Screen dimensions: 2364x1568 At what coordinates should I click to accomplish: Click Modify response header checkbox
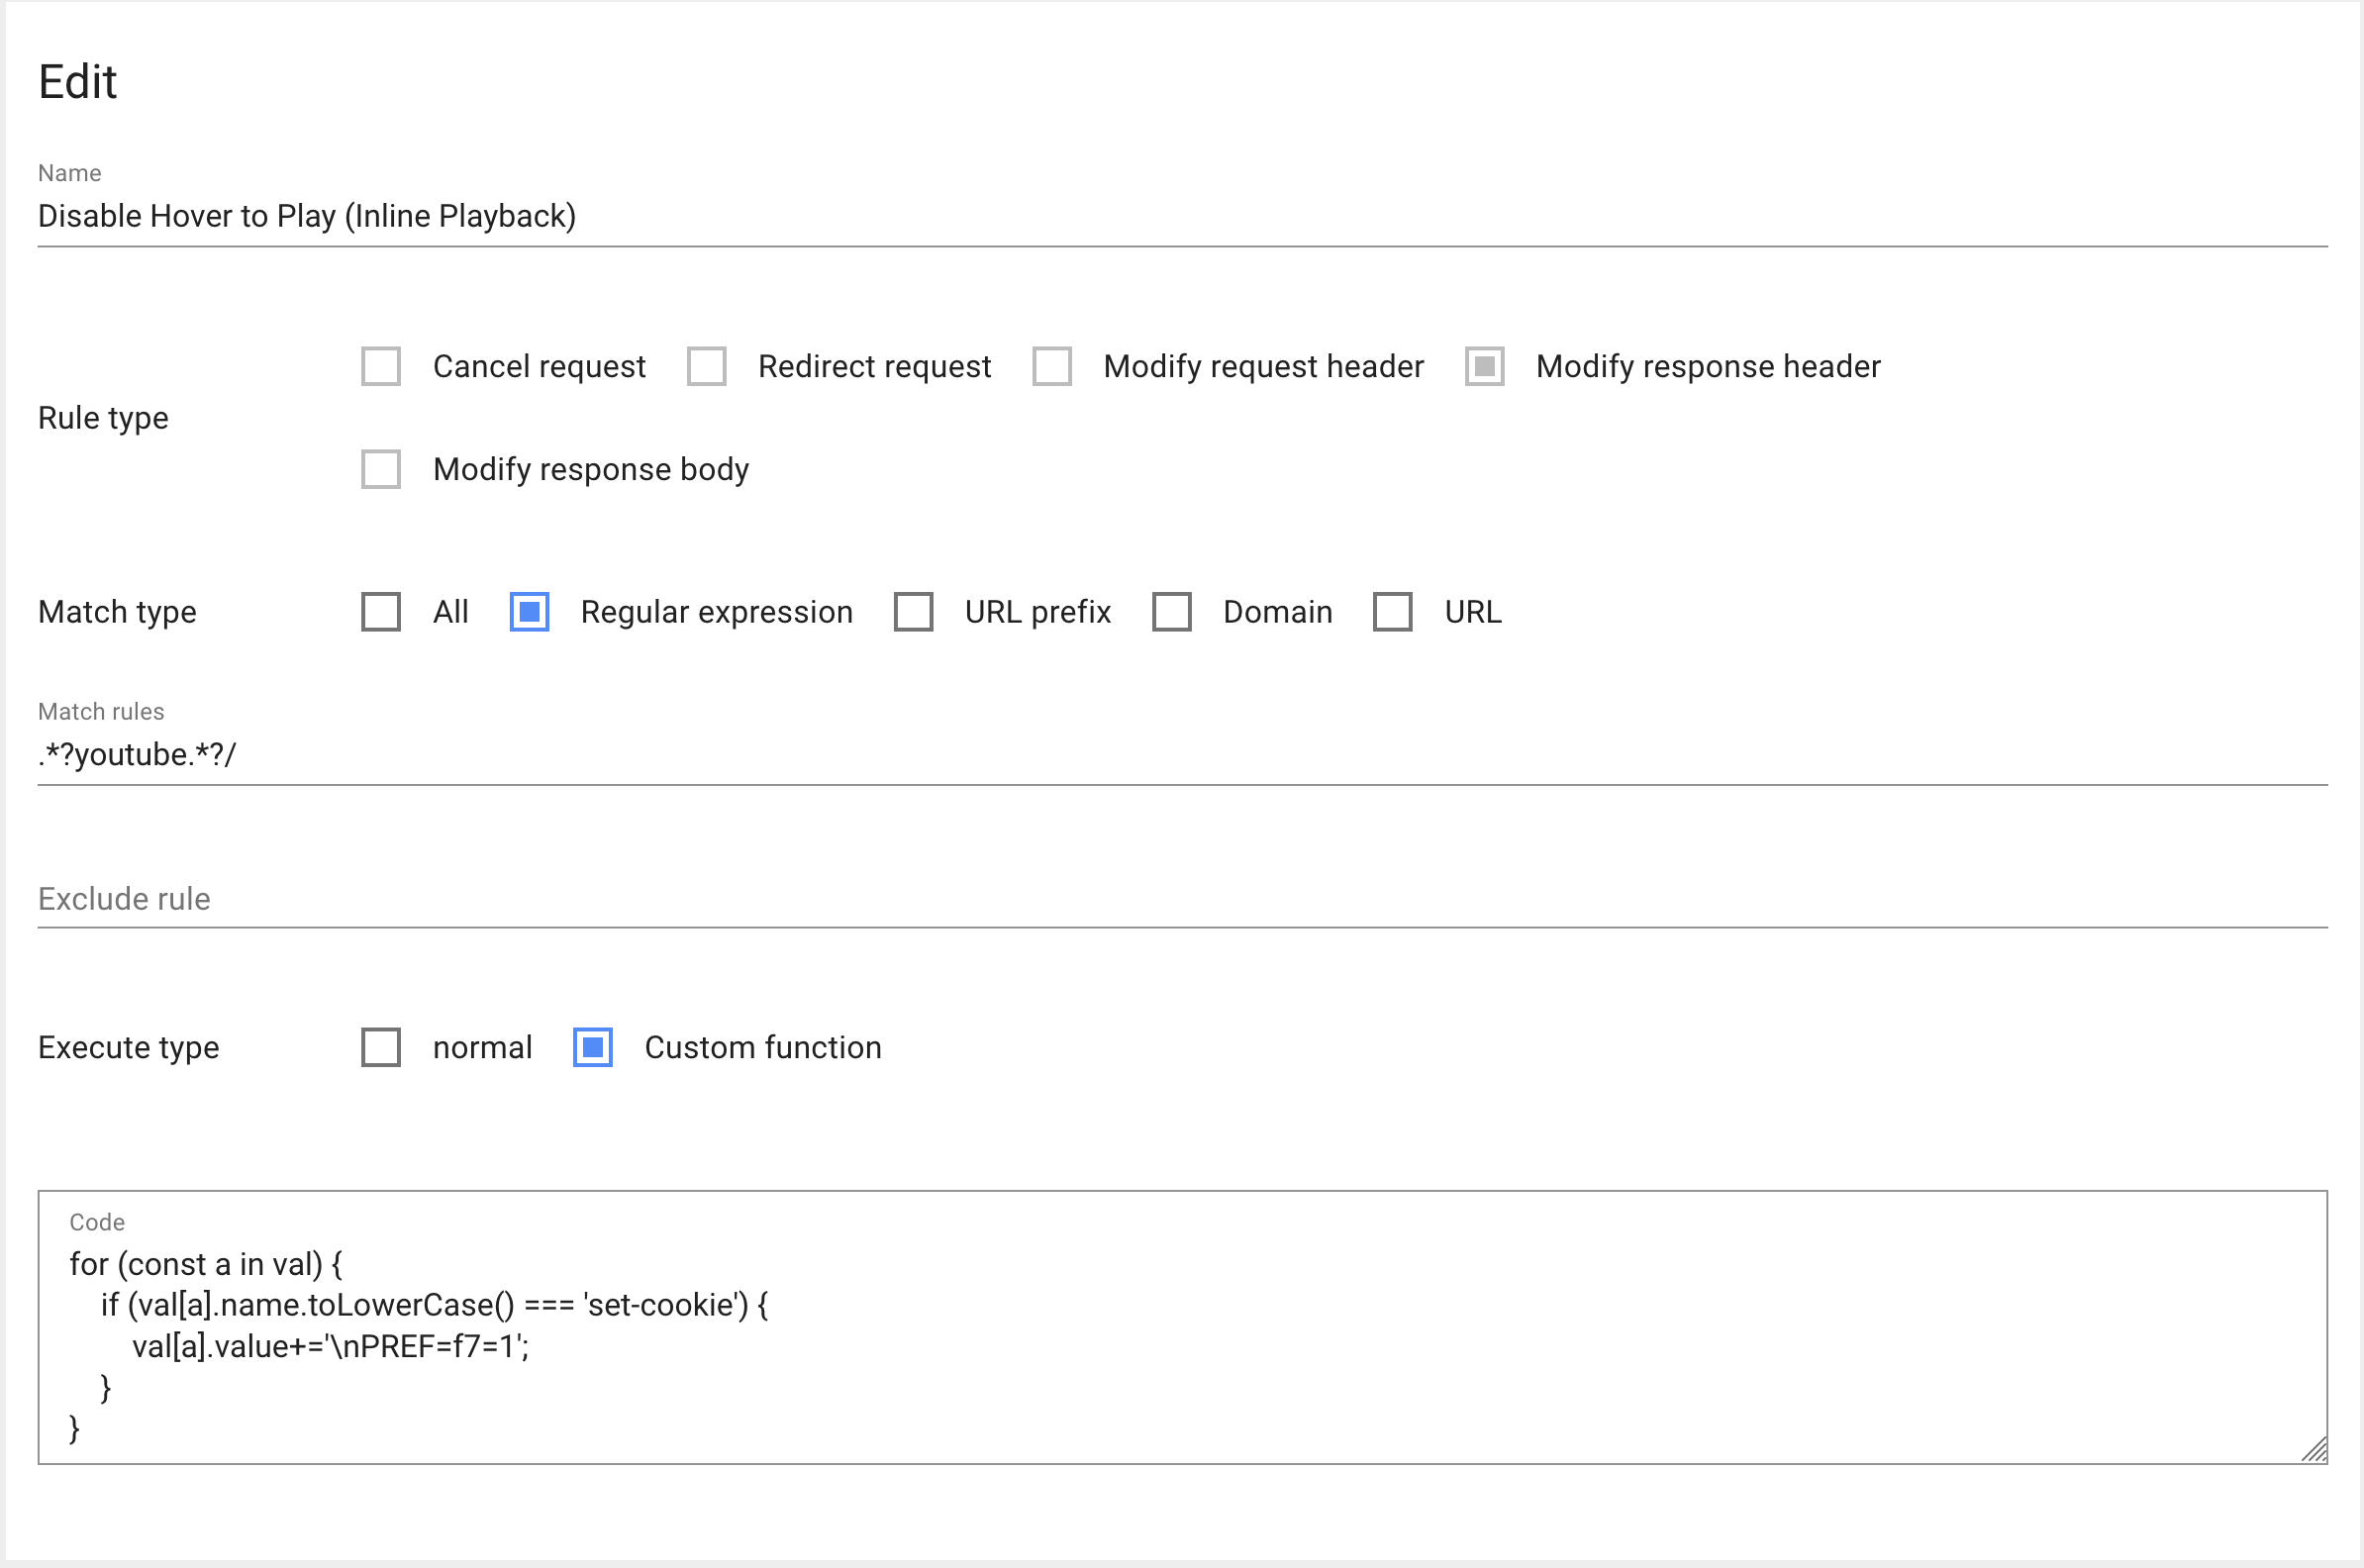(1484, 366)
